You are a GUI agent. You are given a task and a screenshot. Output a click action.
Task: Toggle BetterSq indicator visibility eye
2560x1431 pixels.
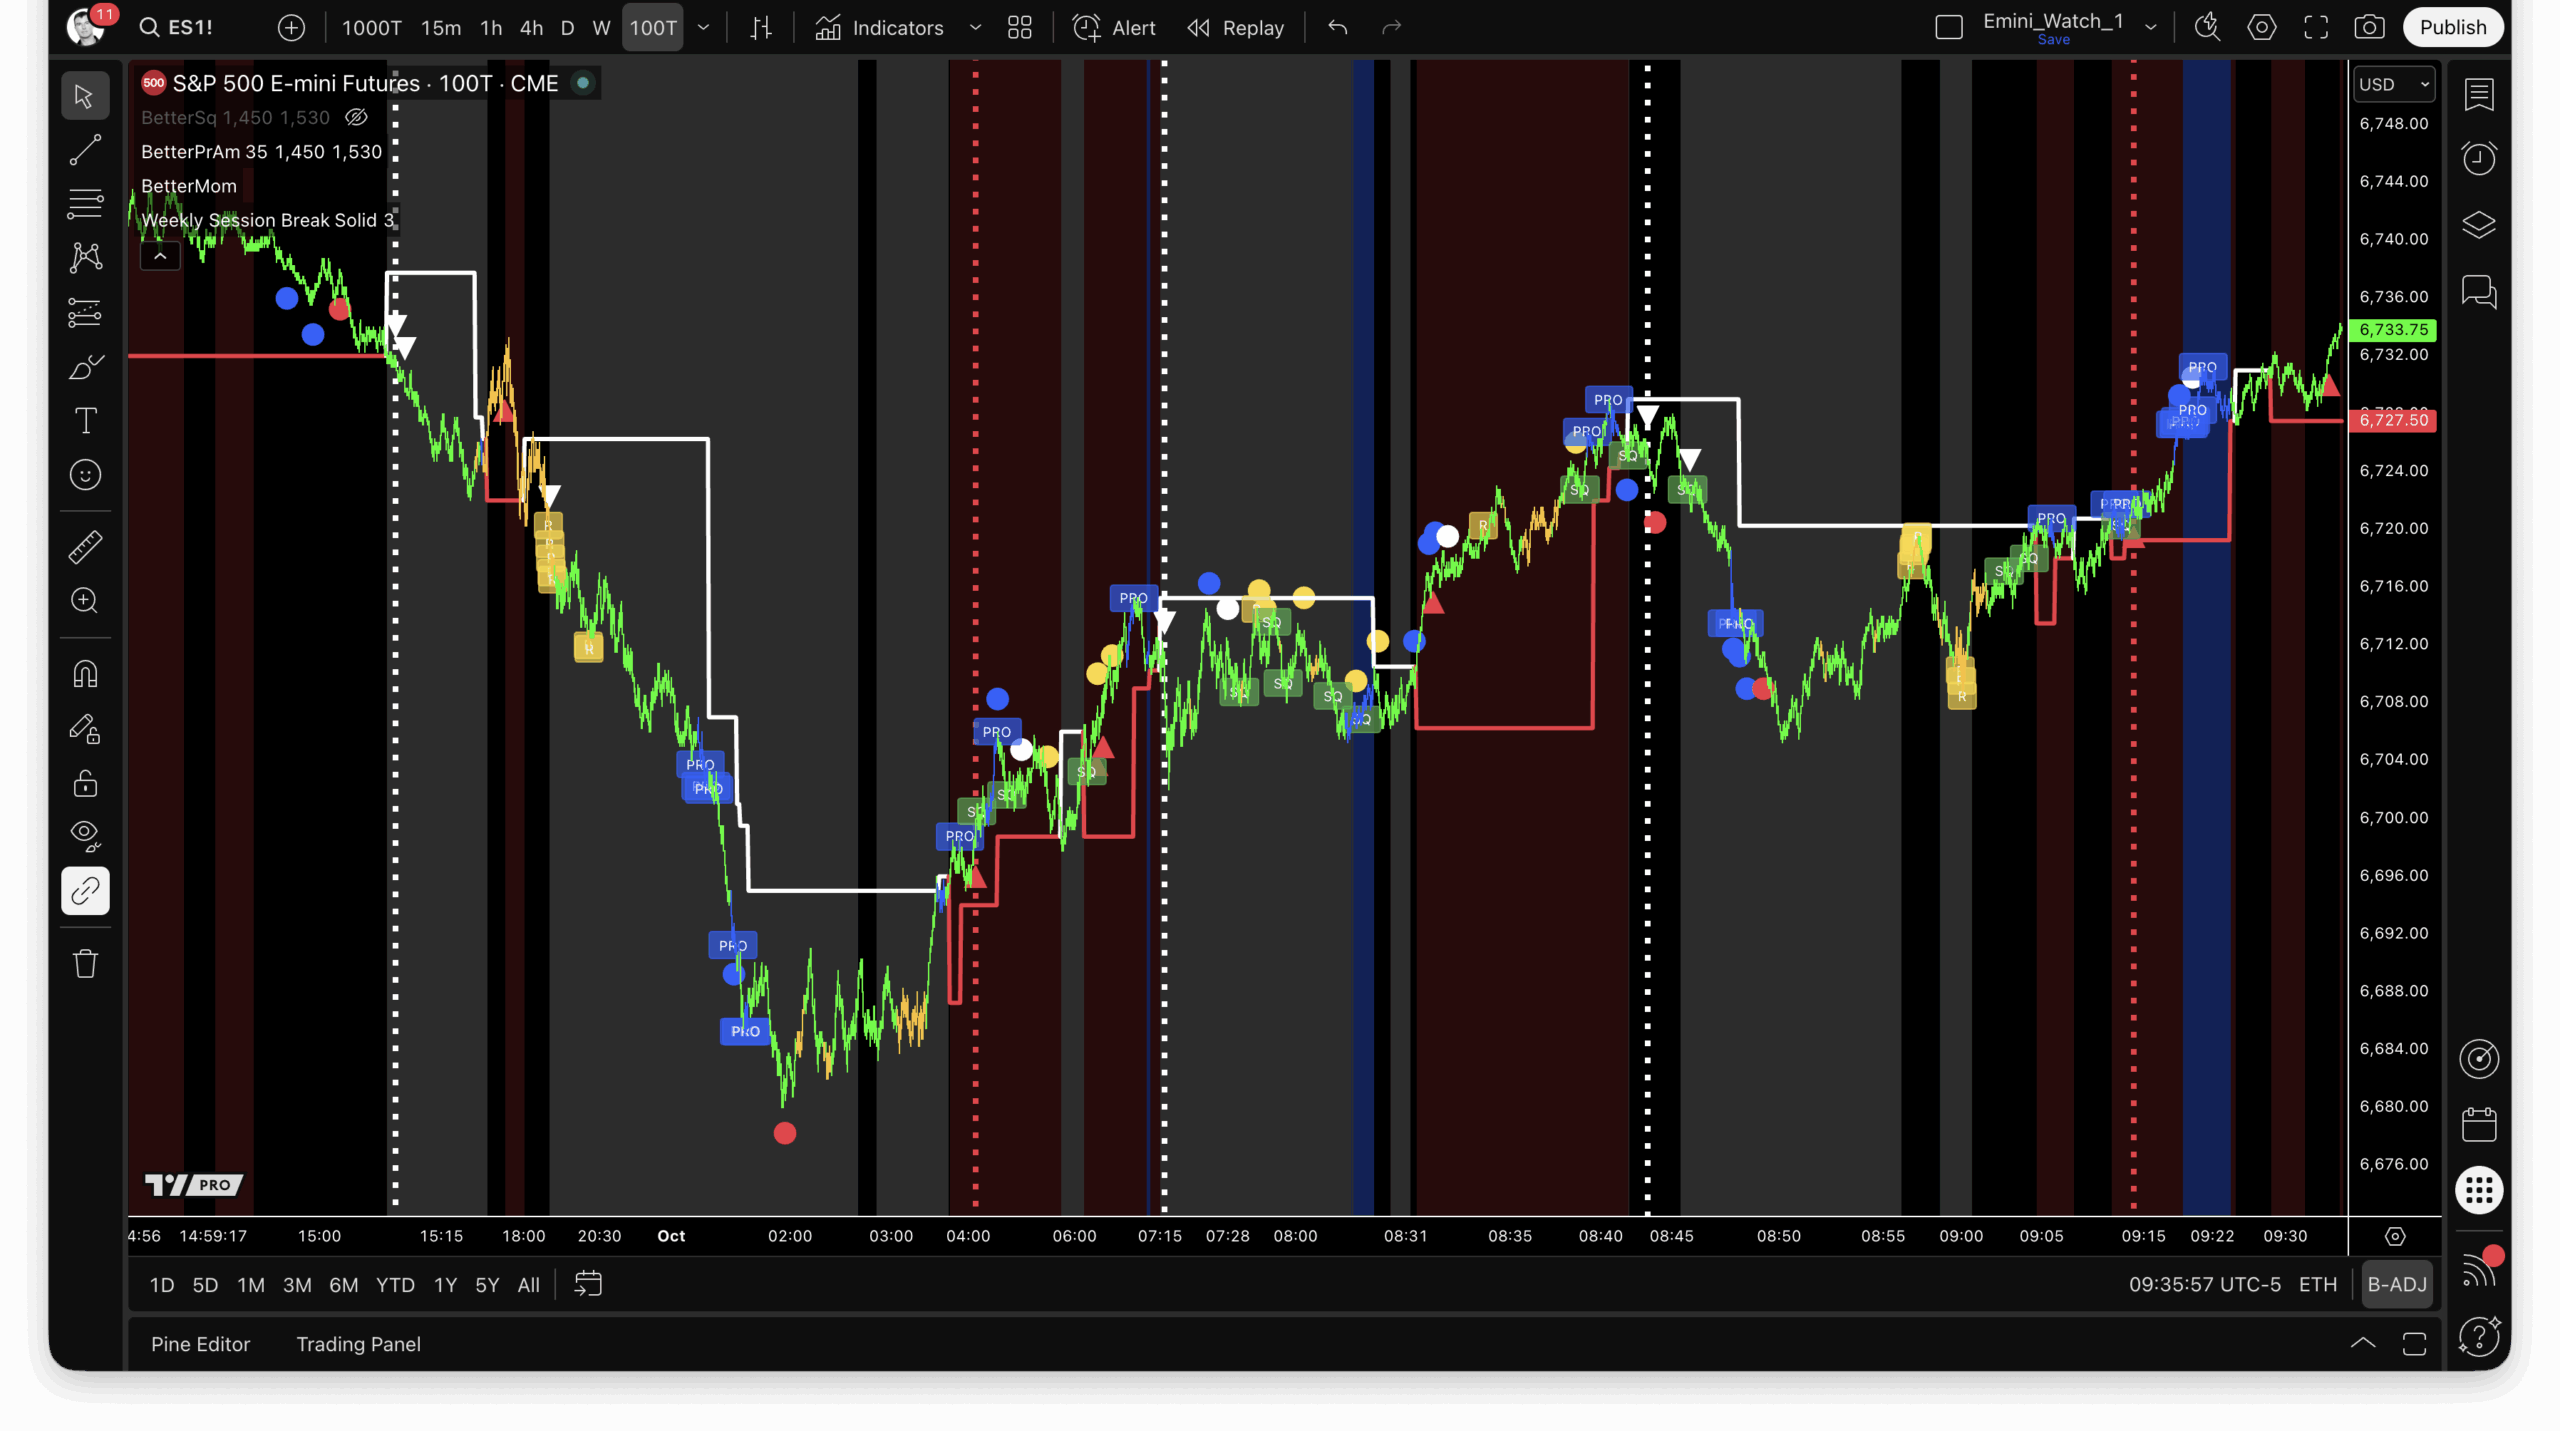[x=356, y=118]
